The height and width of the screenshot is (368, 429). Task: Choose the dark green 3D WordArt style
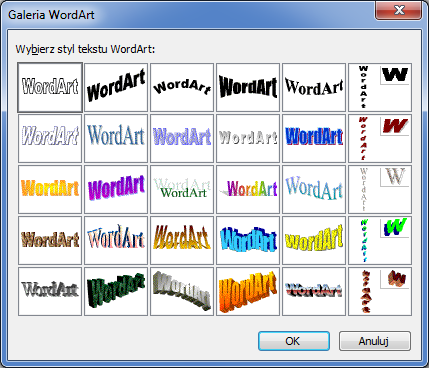pyautogui.click(x=116, y=291)
